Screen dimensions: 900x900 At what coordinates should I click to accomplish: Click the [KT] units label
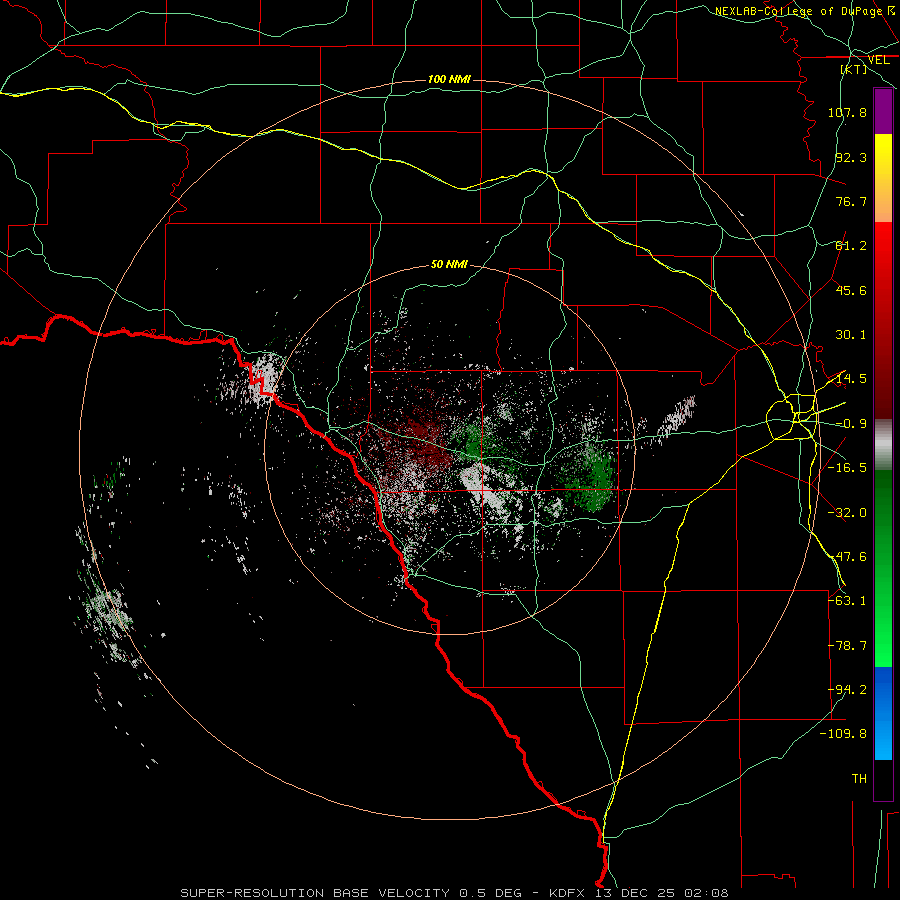[x=854, y=69]
